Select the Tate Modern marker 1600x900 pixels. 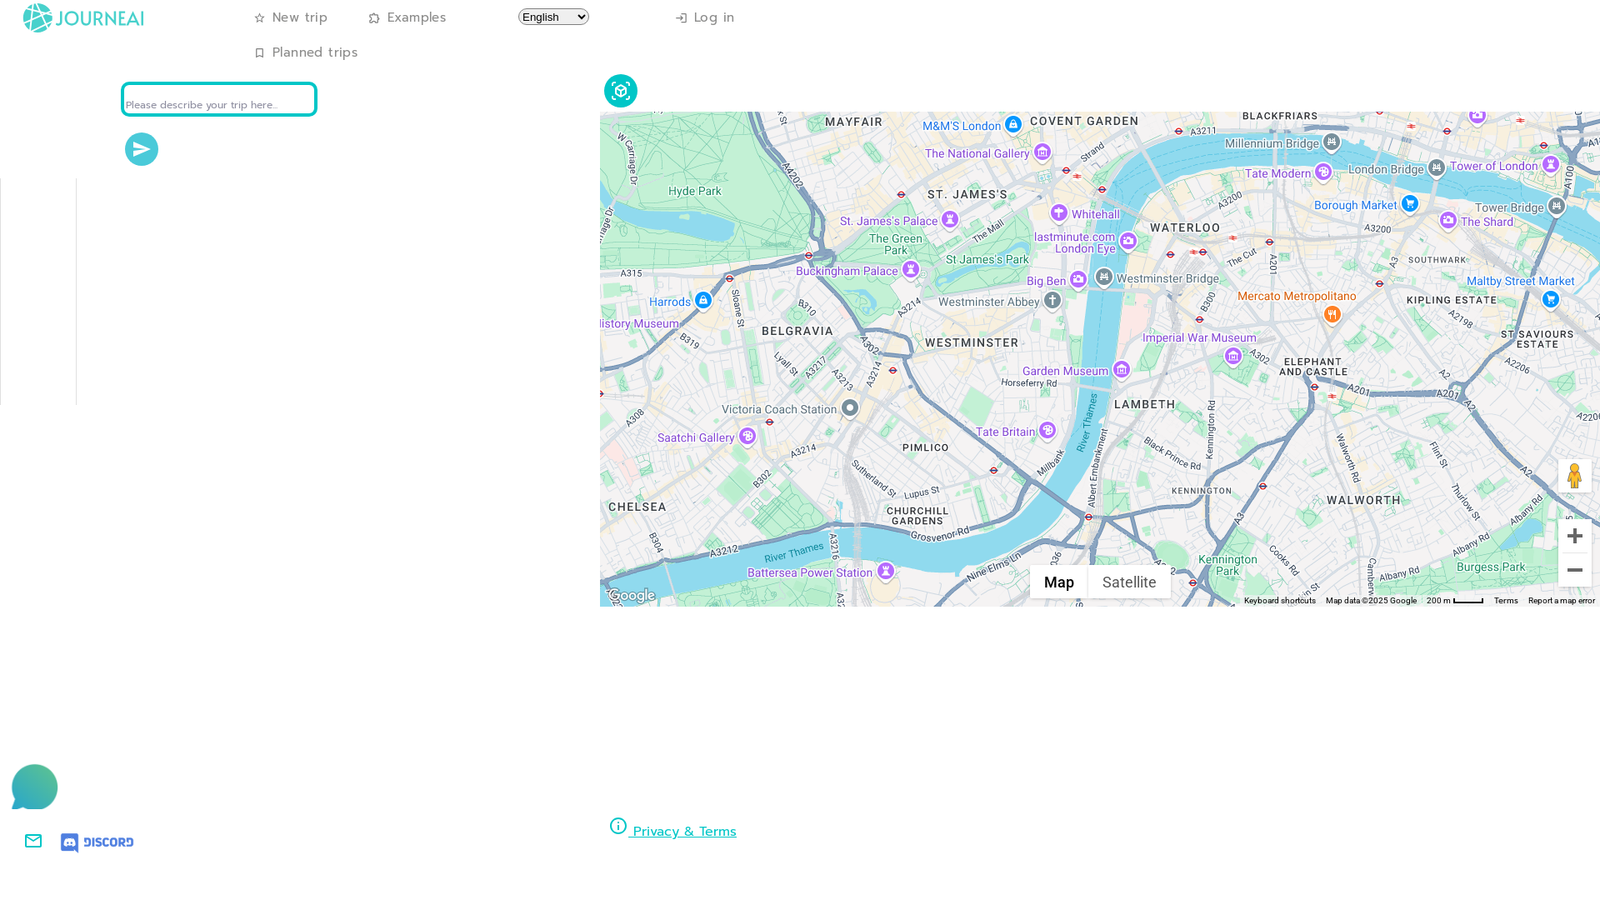coord(1323,172)
